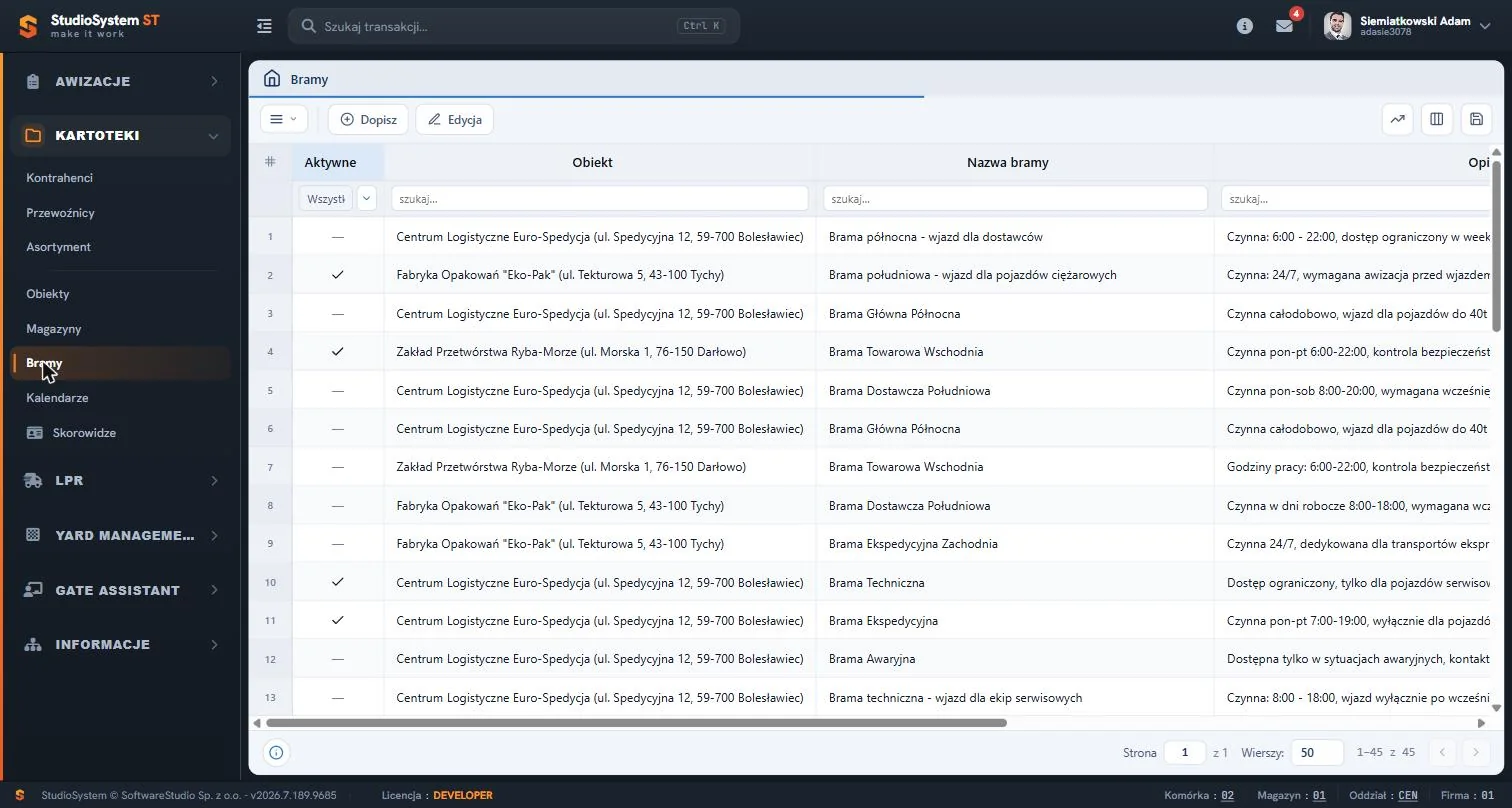
Task: Toggle the Aktywne dash in row 9
Action: (338, 544)
